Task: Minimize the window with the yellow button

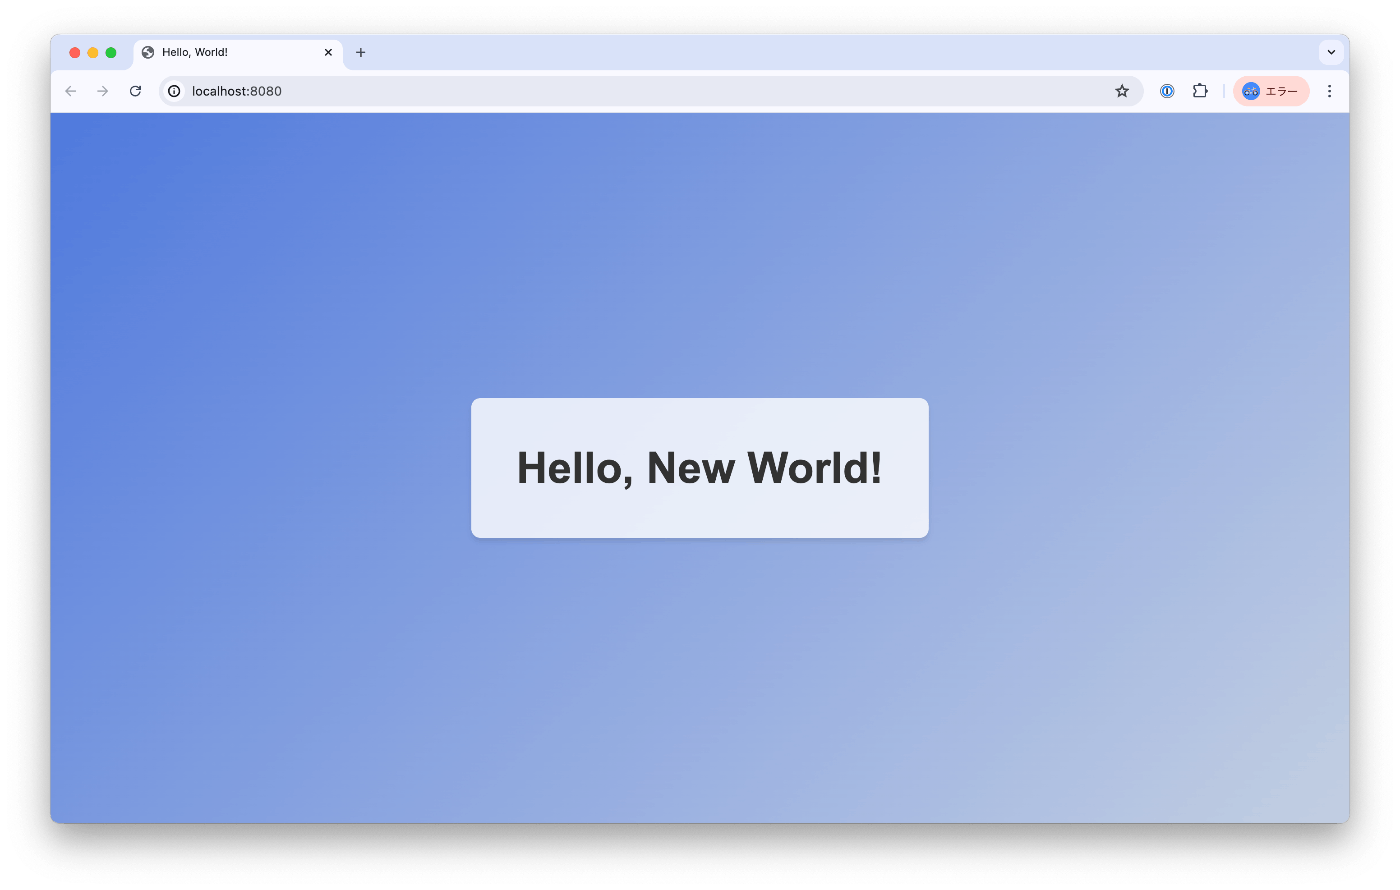Action: click(93, 52)
